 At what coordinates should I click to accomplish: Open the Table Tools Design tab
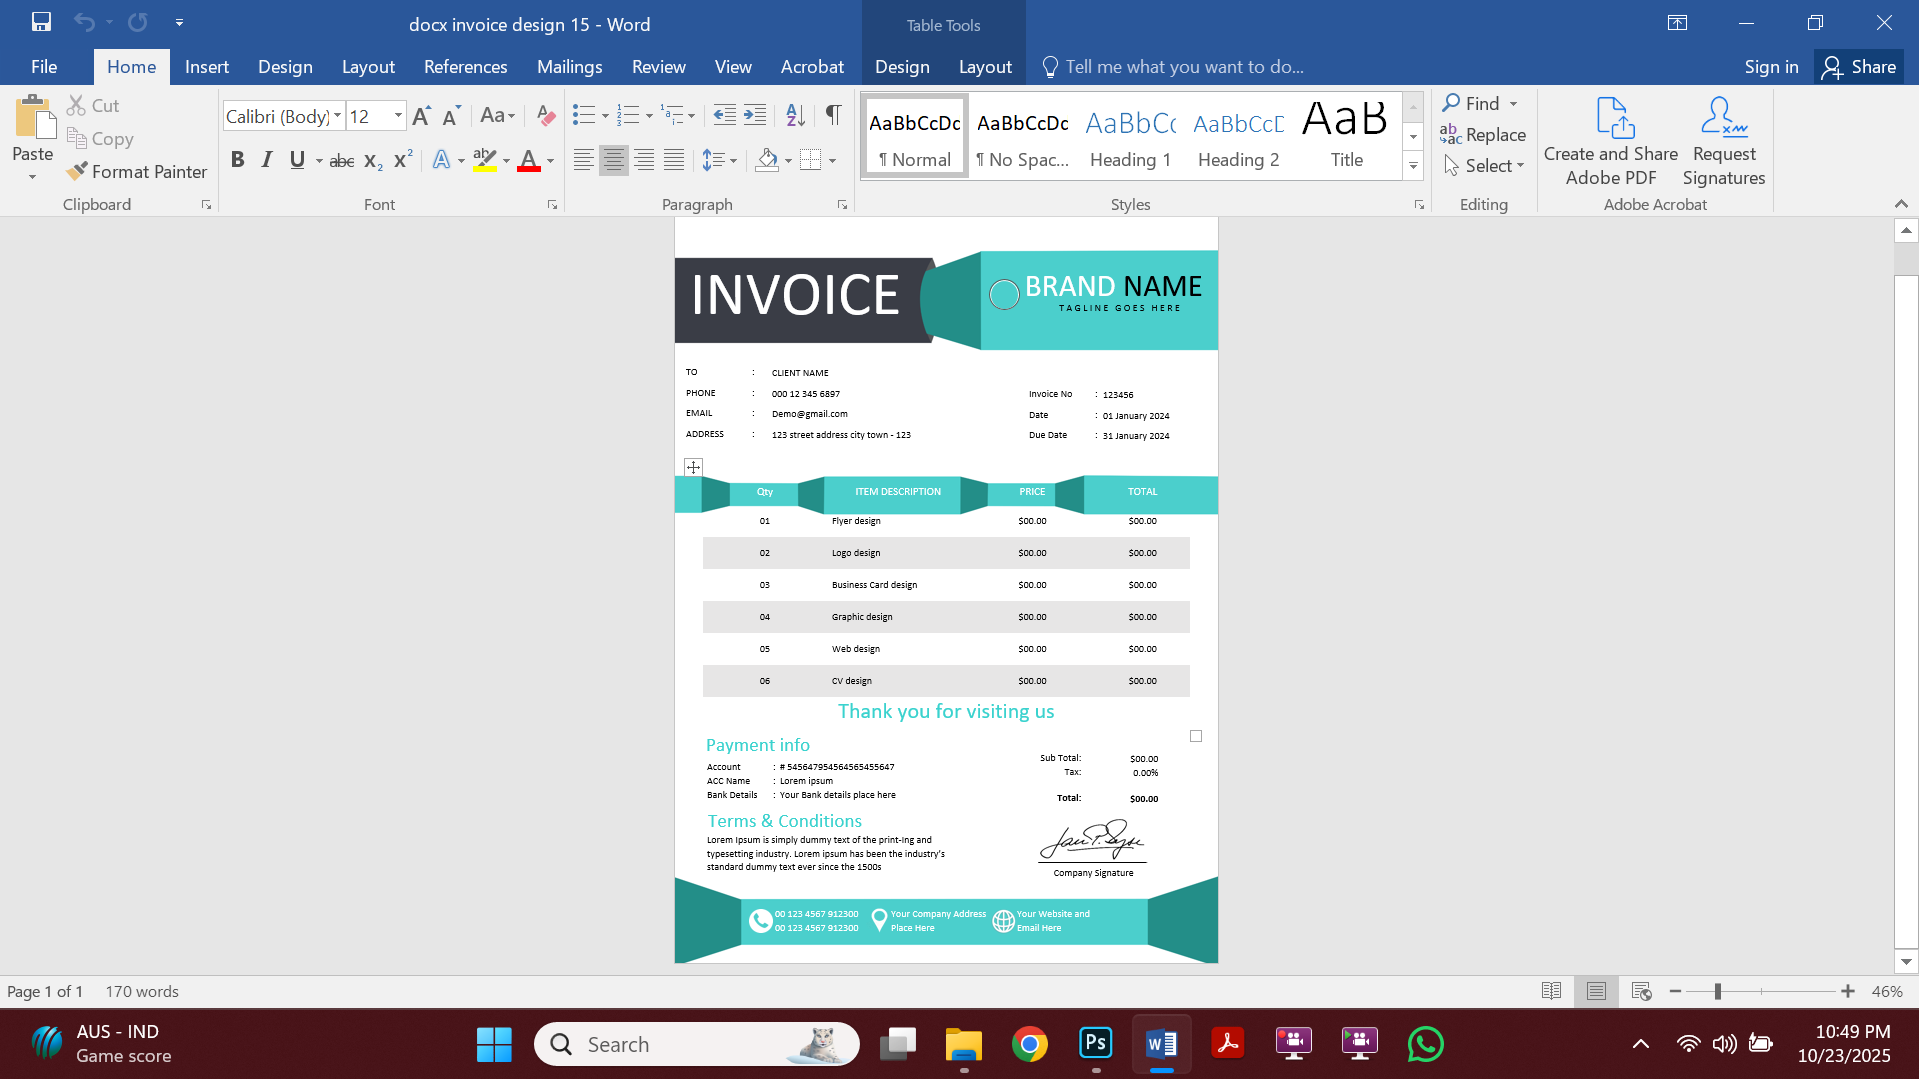point(901,66)
